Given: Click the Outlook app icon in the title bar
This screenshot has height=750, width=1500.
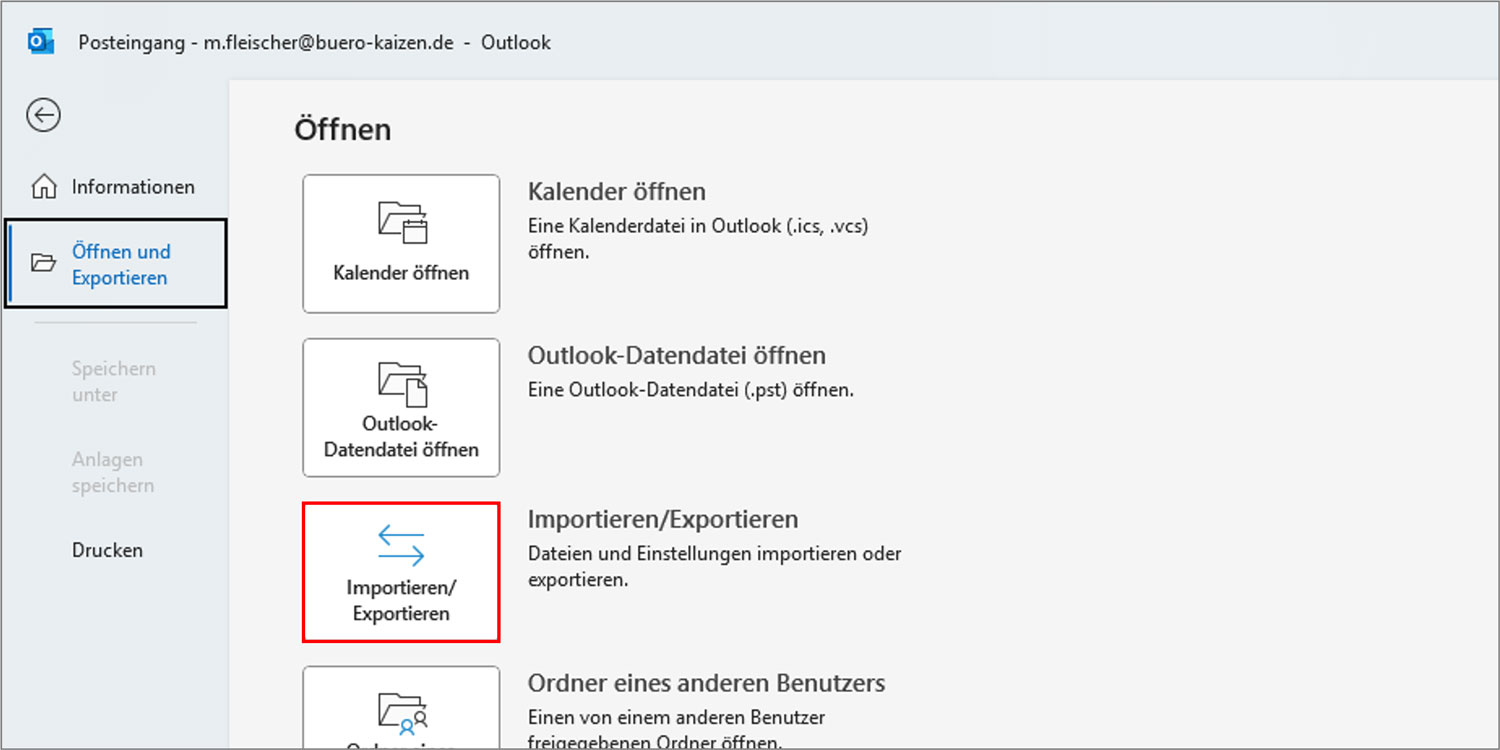Looking at the screenshot, I should click(x=39, y=40).
